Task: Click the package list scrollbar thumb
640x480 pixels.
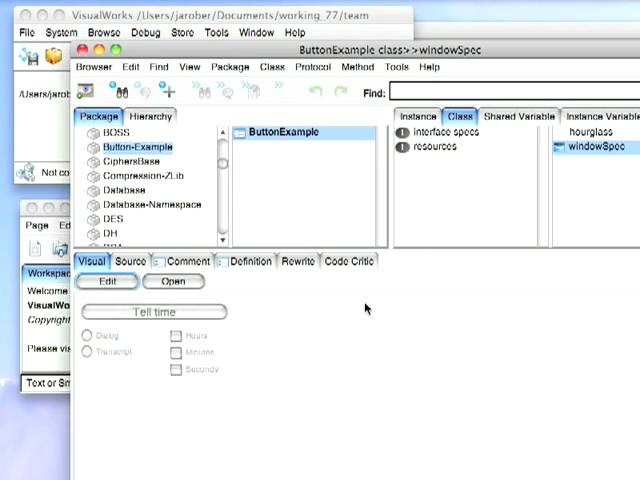Action: [223, 164]
